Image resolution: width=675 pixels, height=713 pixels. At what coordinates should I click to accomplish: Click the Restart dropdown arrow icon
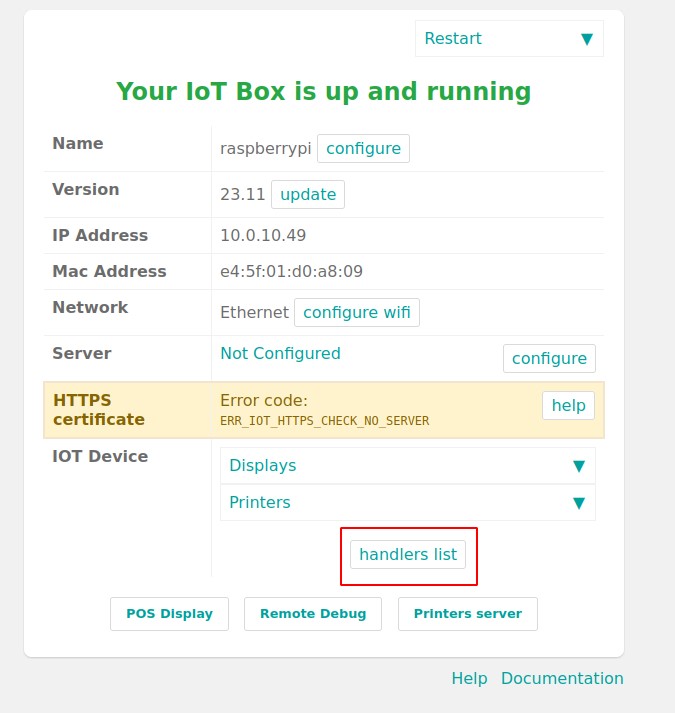[587, 39]
